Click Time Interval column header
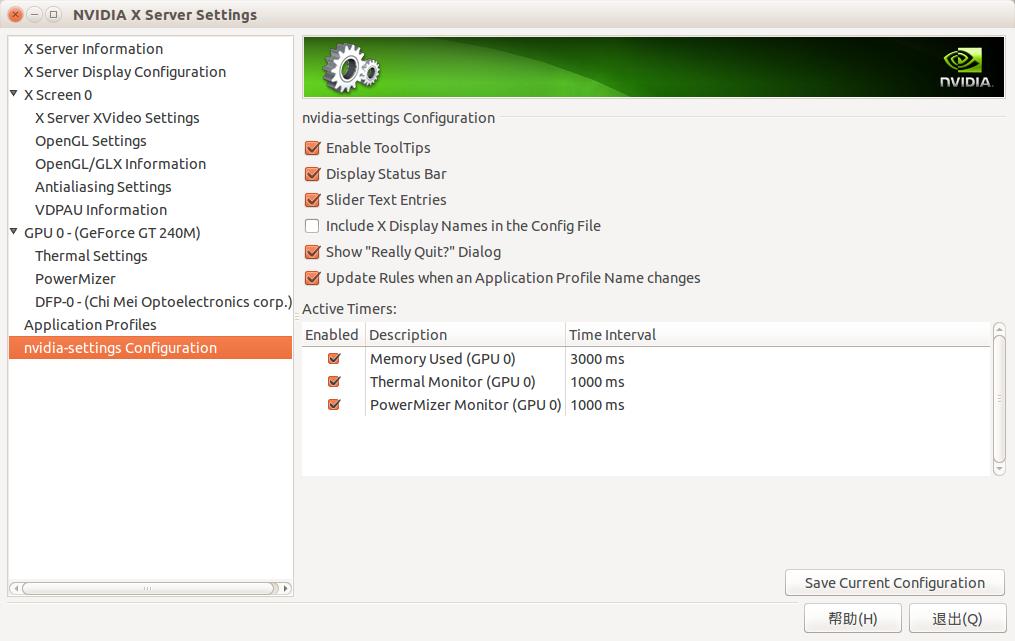The image size is (1015, 641). point(777,335)
